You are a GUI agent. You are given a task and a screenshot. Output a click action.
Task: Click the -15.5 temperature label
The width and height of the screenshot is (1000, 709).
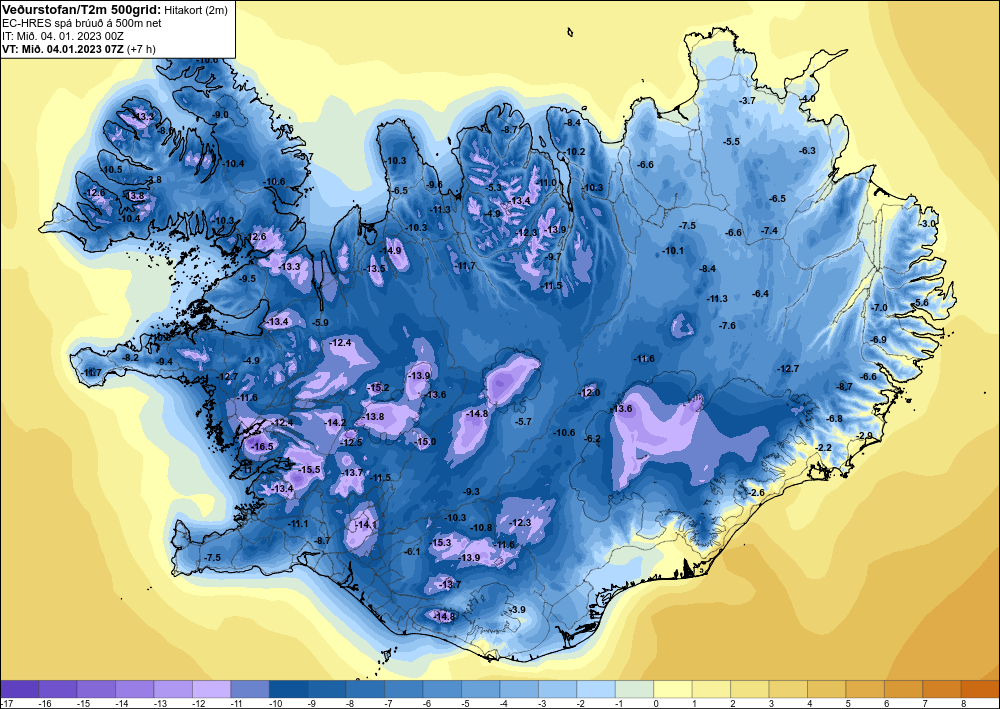coord(309,470)
